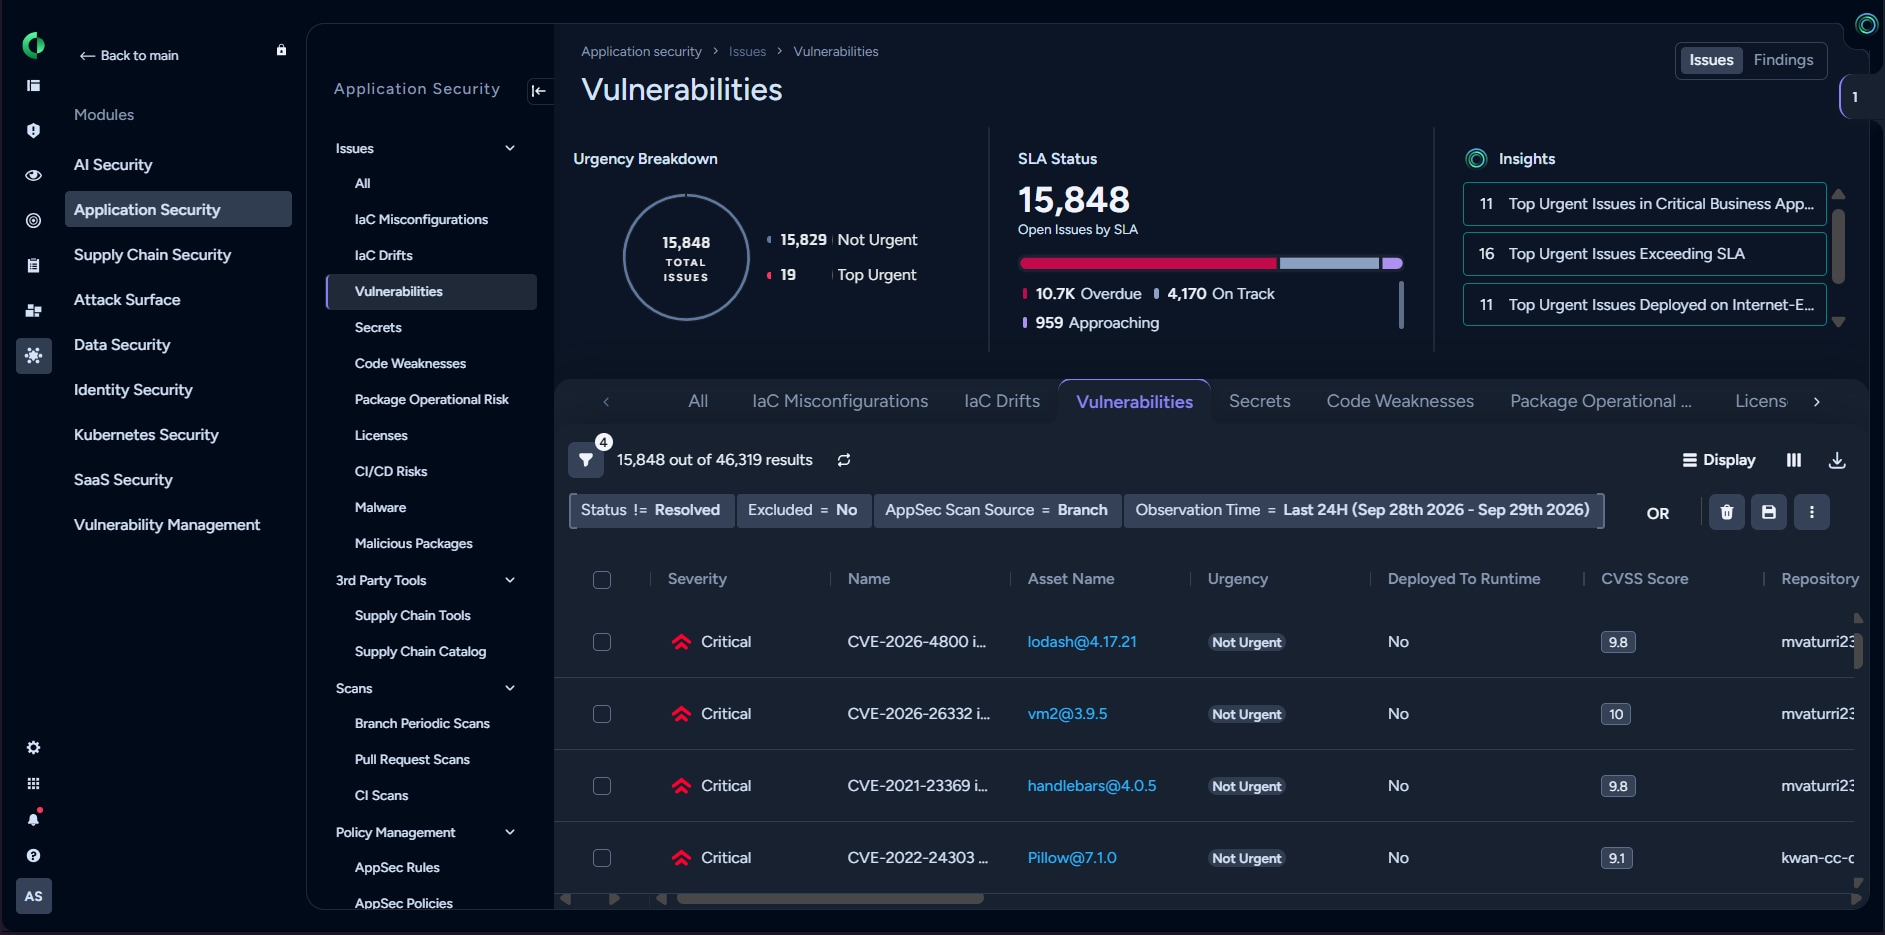Open the Display options button

[x=1719, y=460]
